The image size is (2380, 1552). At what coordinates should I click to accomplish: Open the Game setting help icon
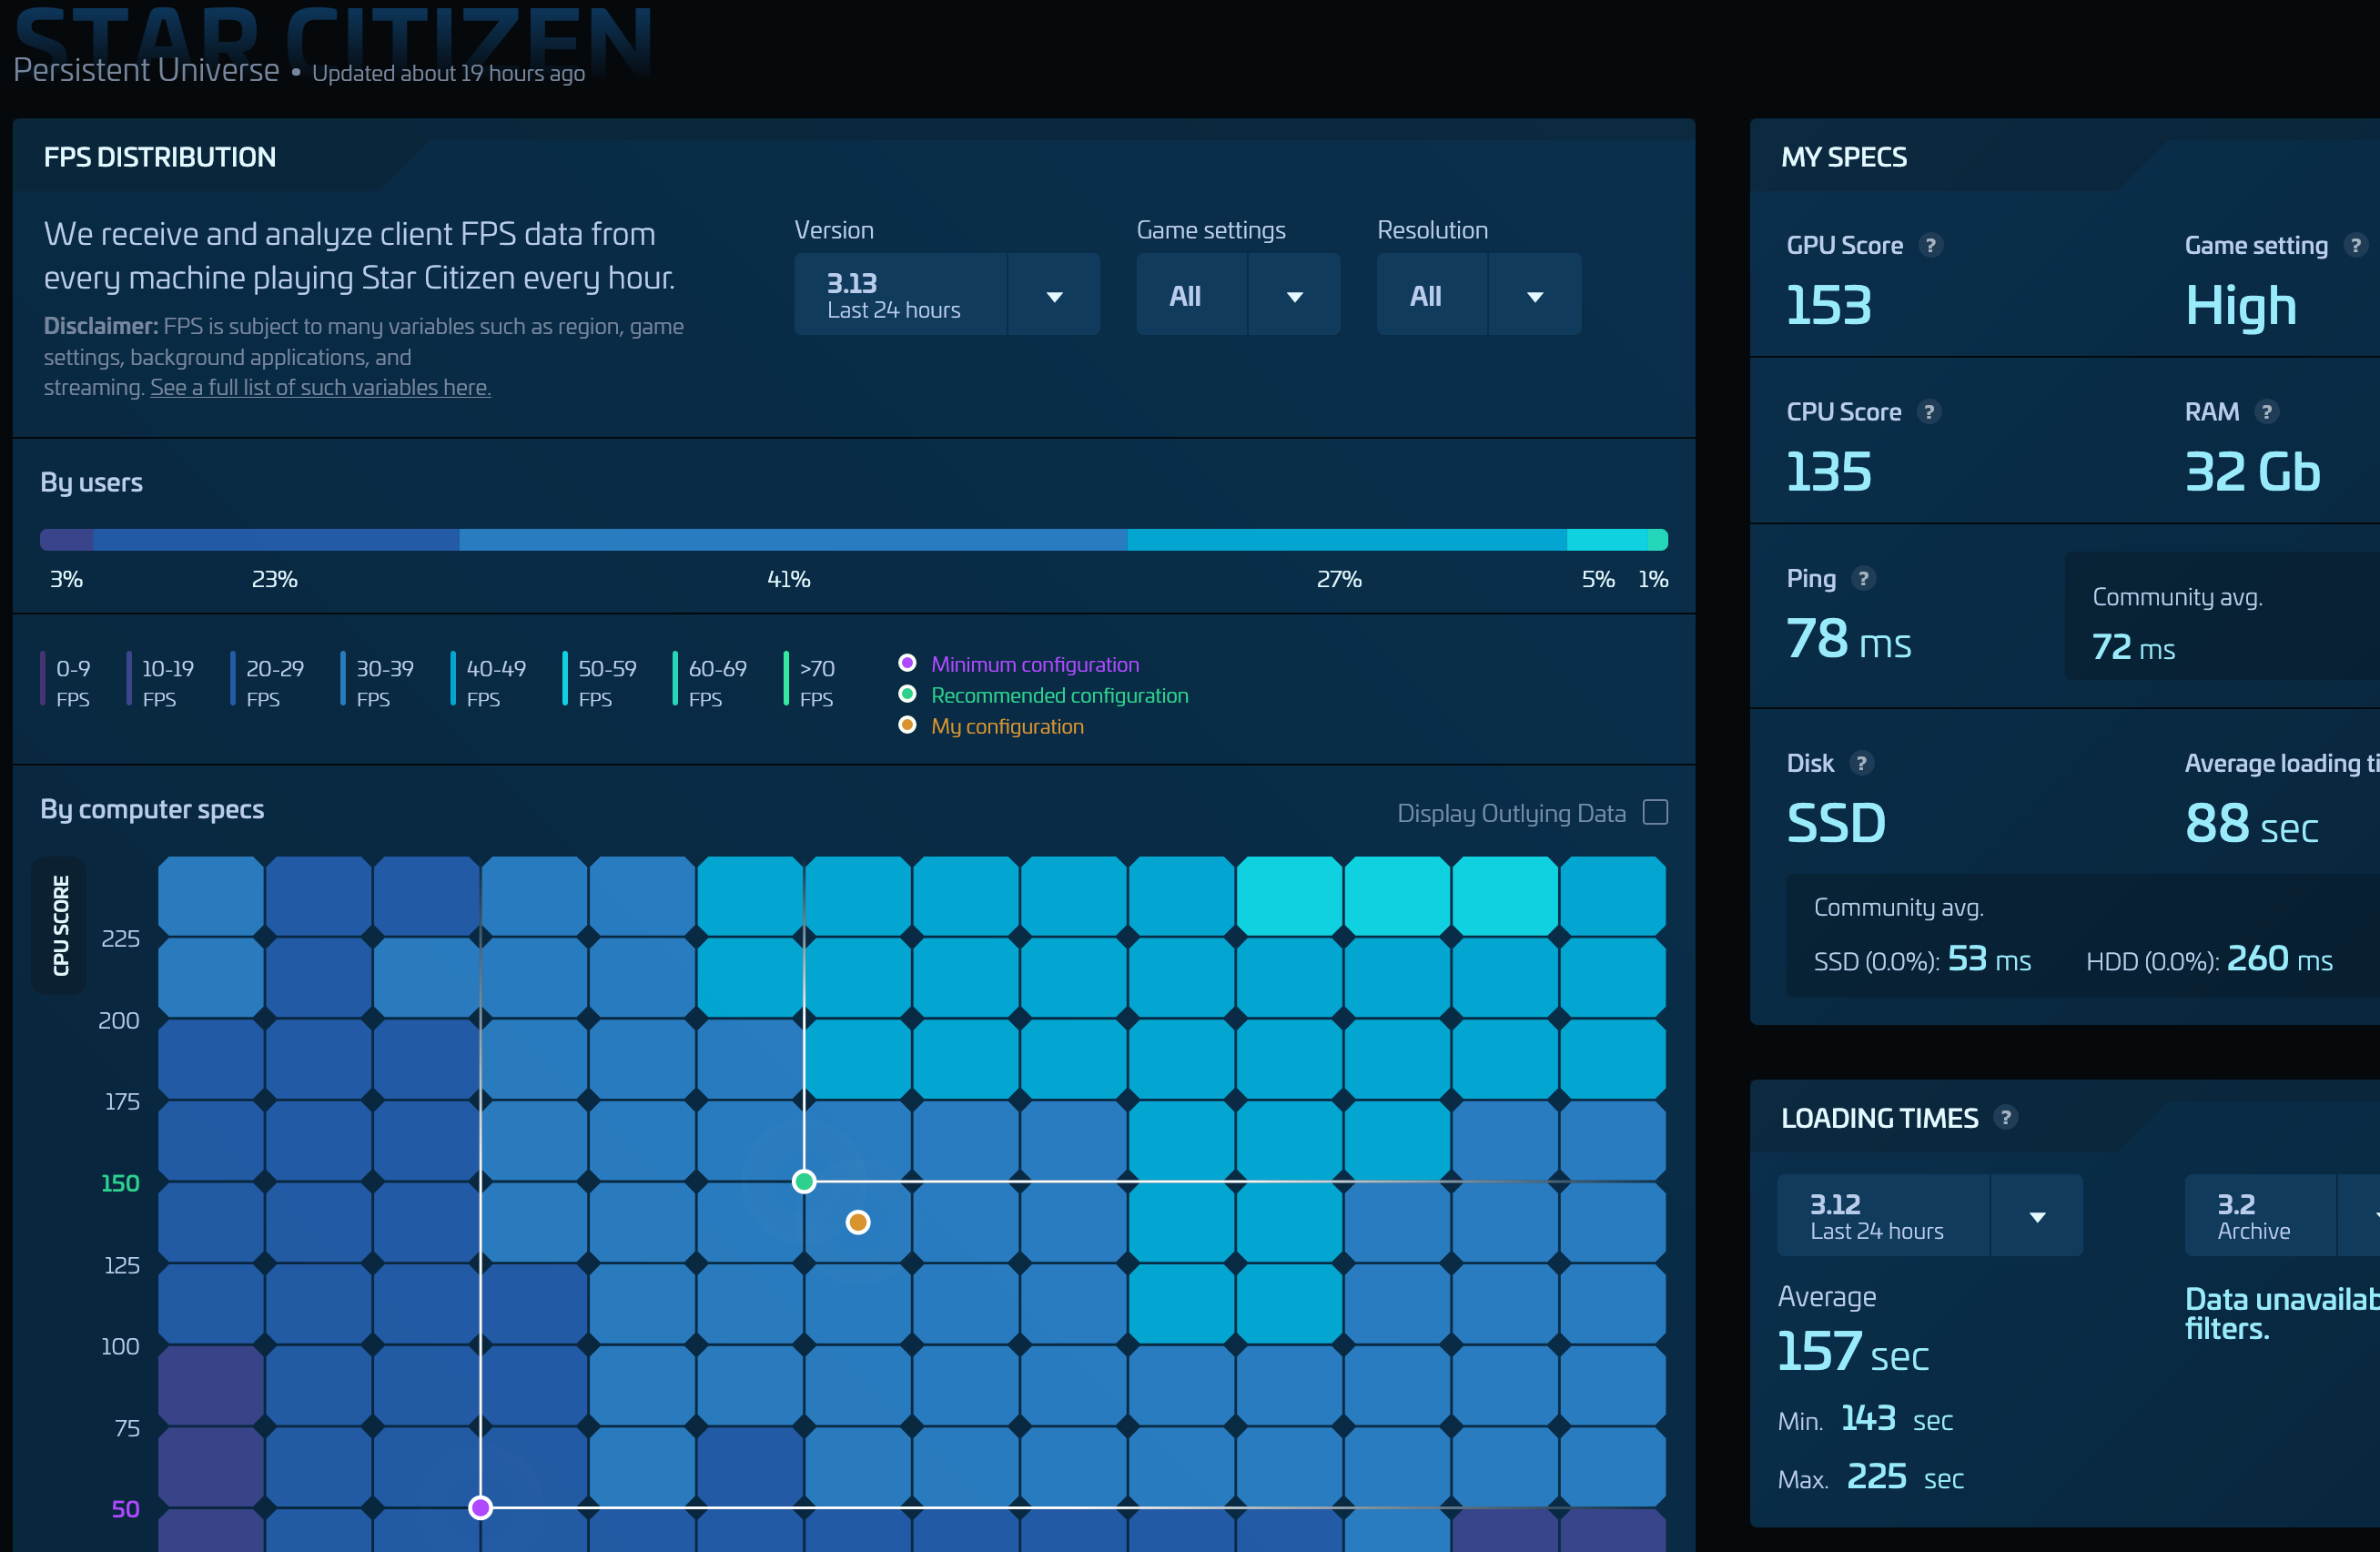(2356, 245)
